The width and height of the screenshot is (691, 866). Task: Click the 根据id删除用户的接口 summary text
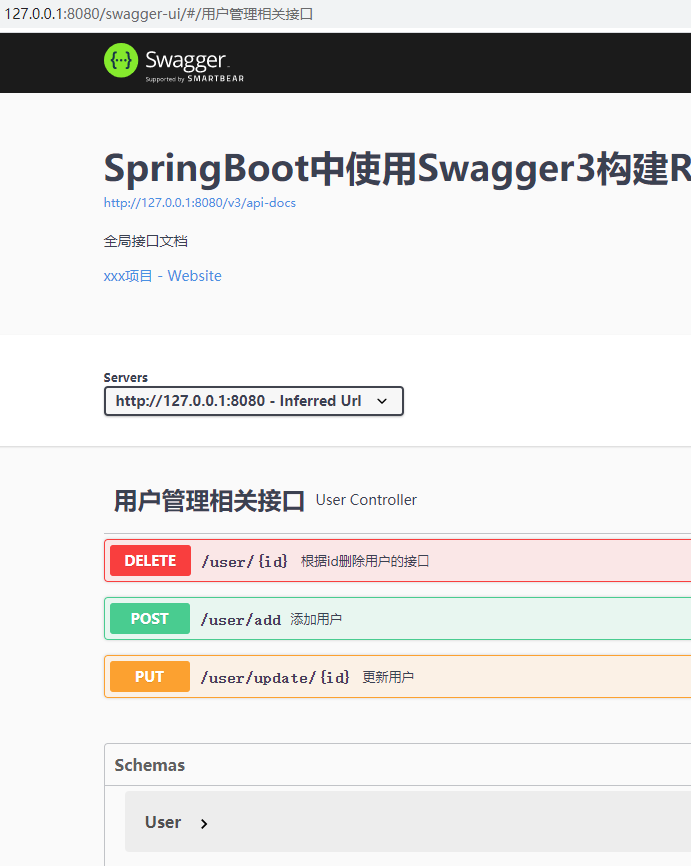[x=365, y=561]
